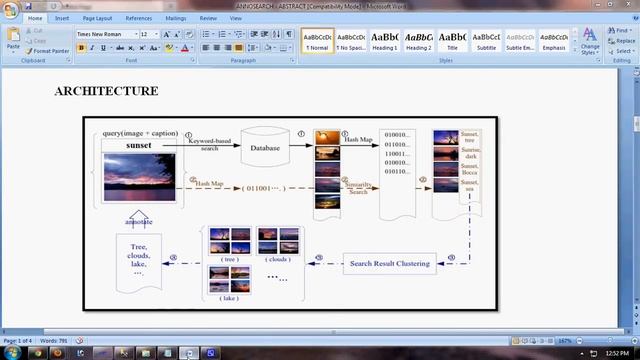The width and height of the screenshot is (640, 360).
Task: Apply superscript formatting
Action: tap(142, 48)
